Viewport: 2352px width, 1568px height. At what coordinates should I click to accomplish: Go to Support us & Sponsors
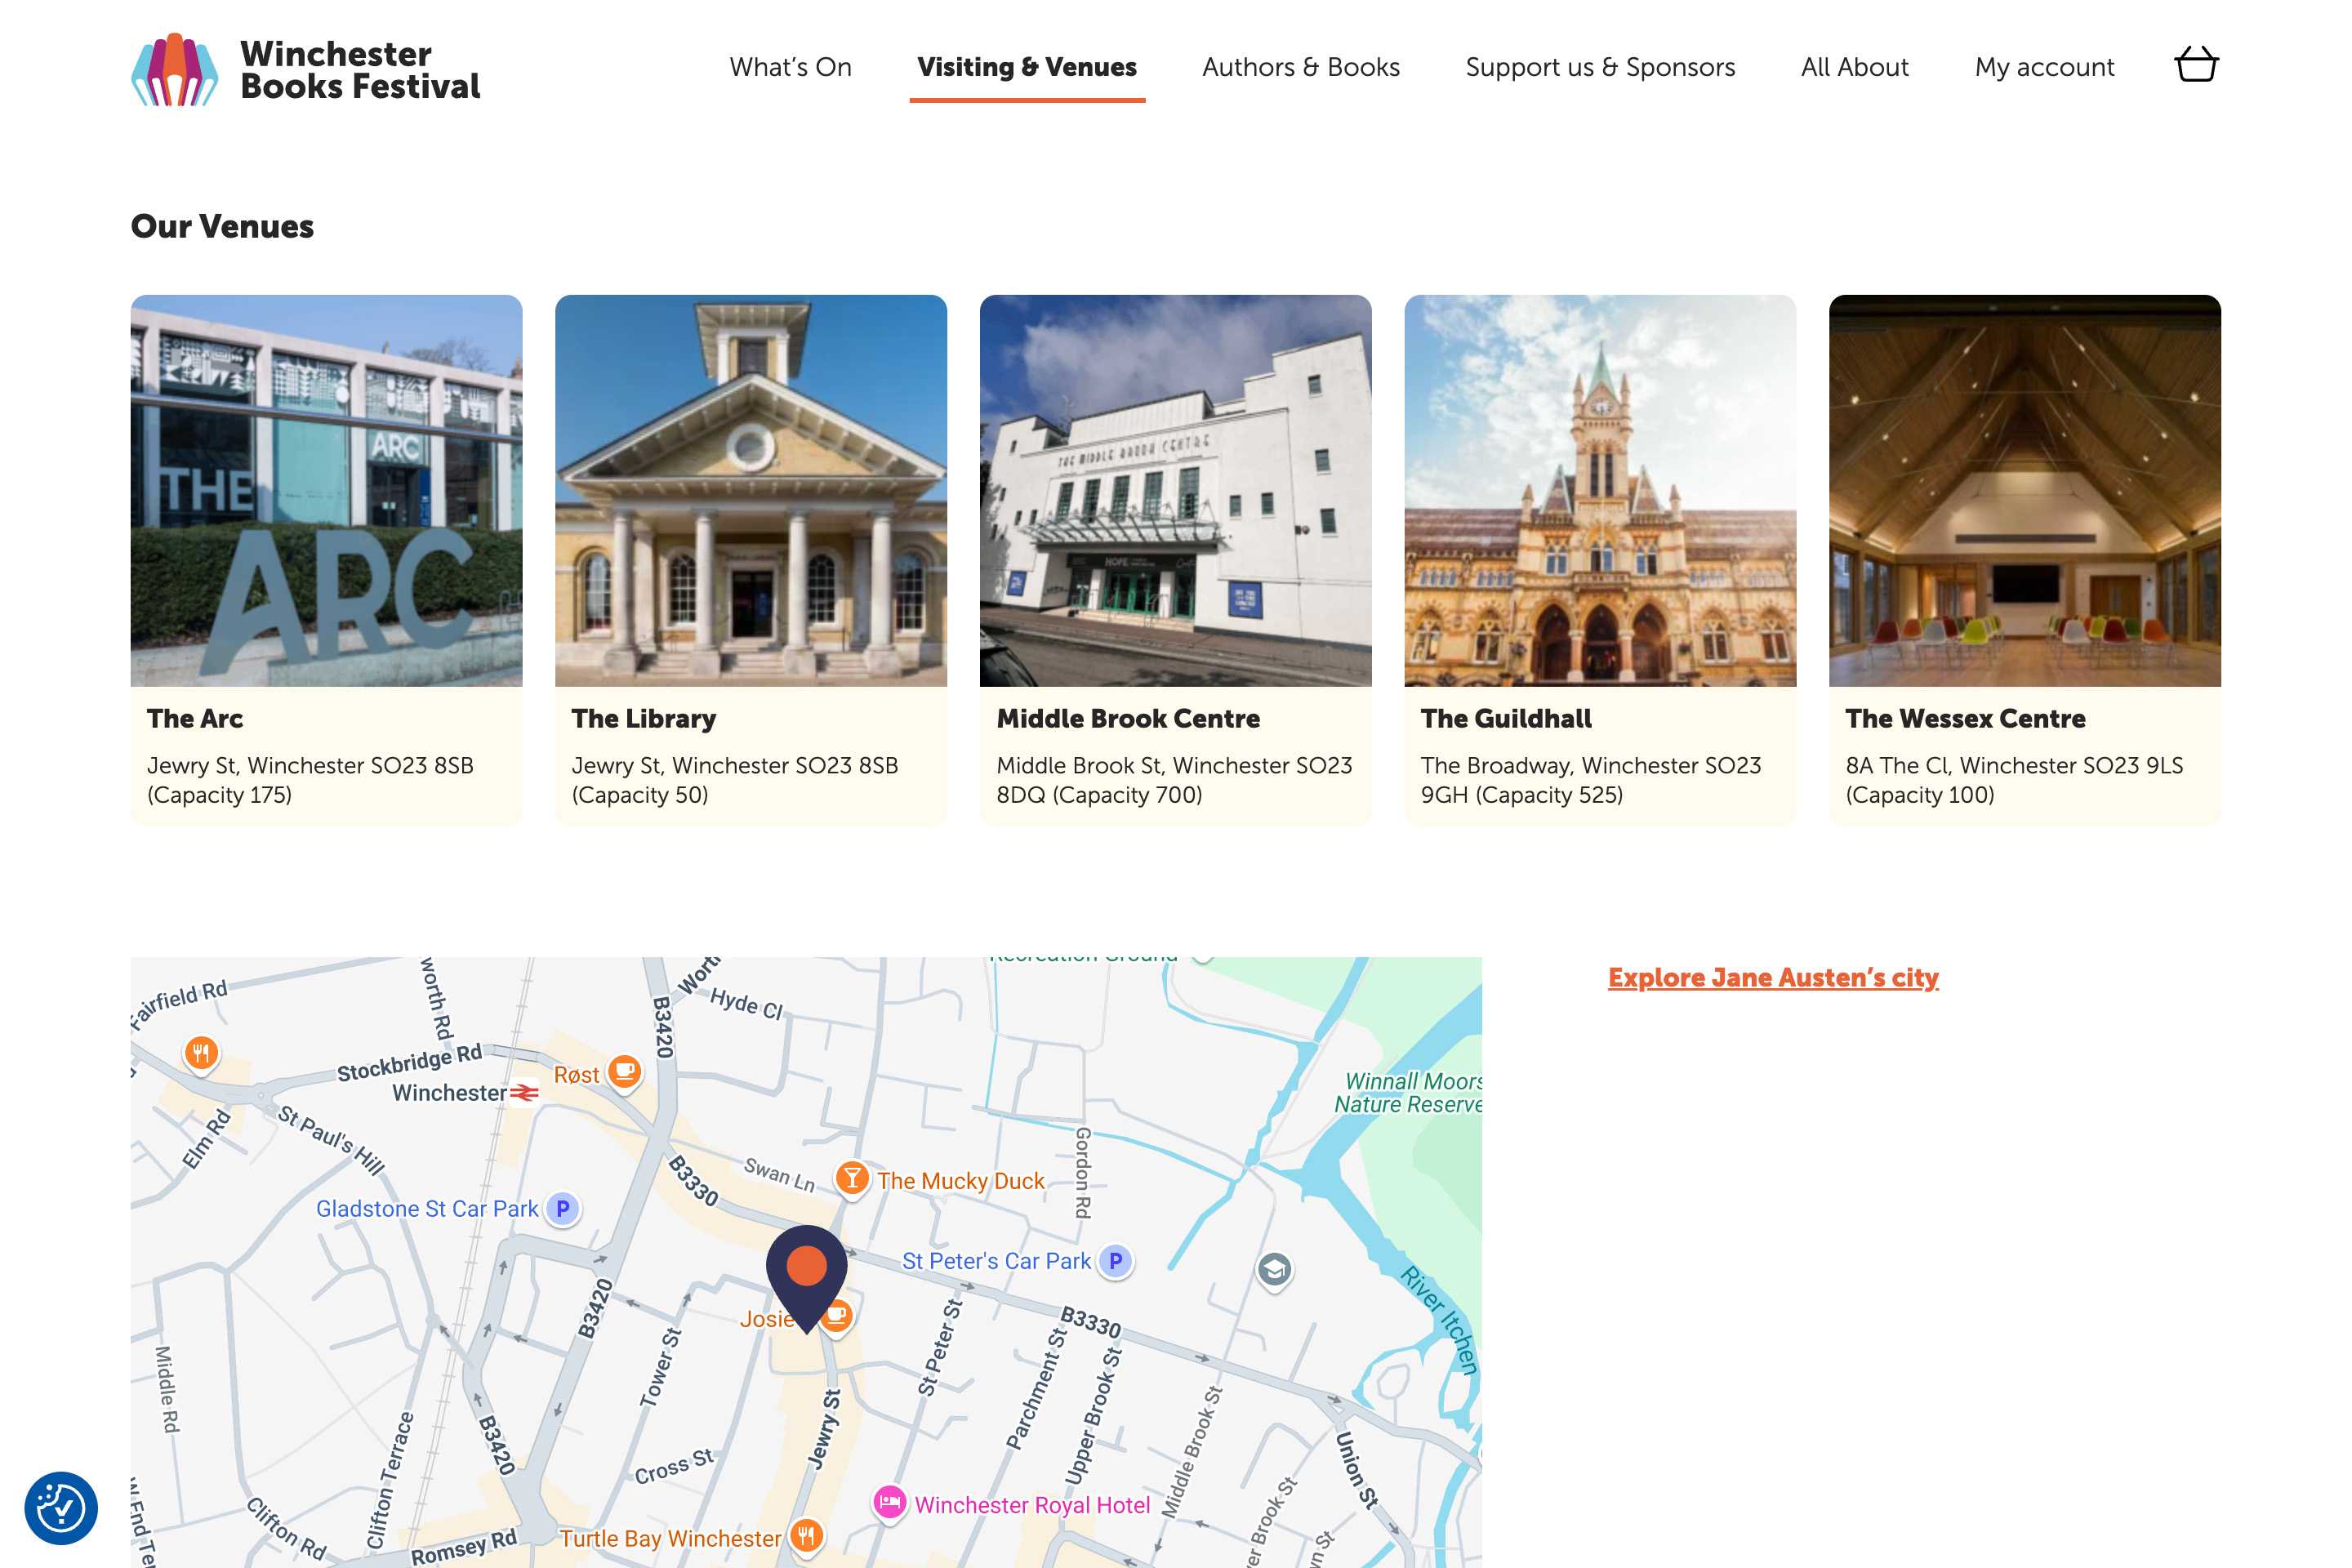tap(1600, 67)
